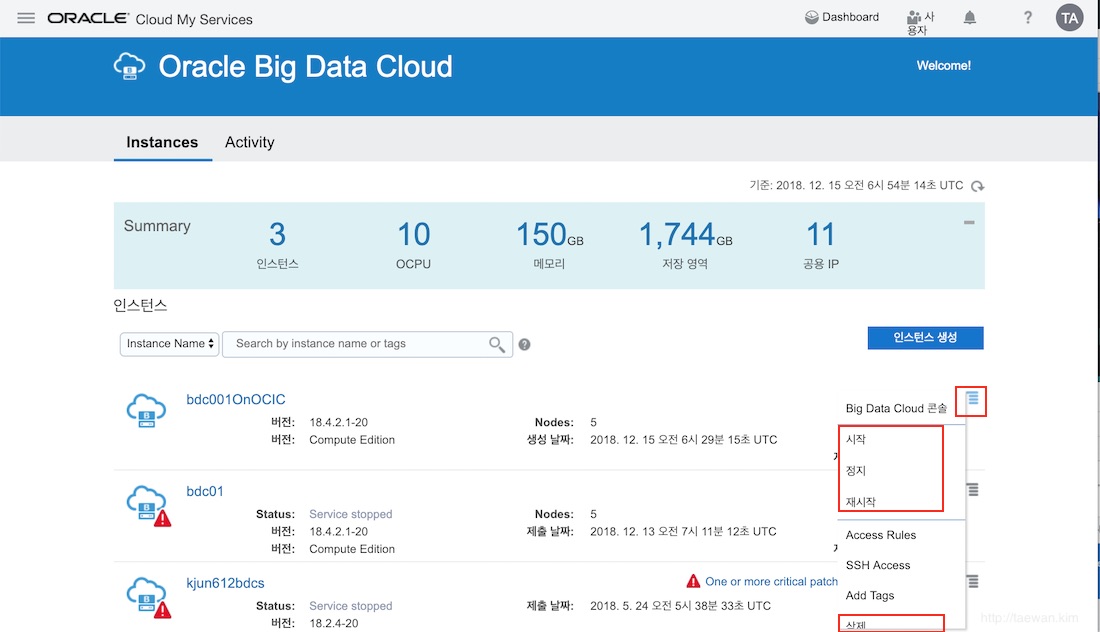The height and width of the screenshot is (632, 1100).
Task: Select SSH Access from the menu
Action: [x=878, y=565]
